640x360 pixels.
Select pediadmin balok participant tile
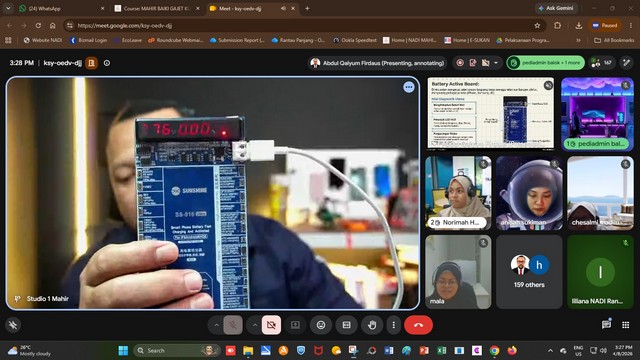[x=598, y=114]
